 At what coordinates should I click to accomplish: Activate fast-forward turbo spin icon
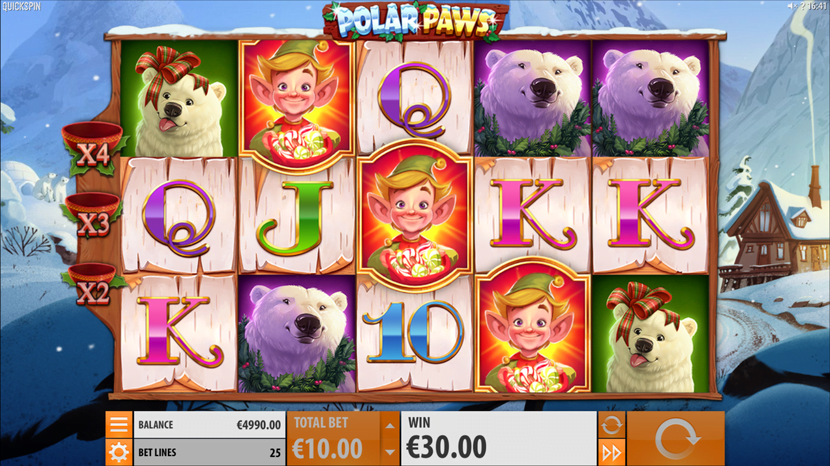coord(611,453)
